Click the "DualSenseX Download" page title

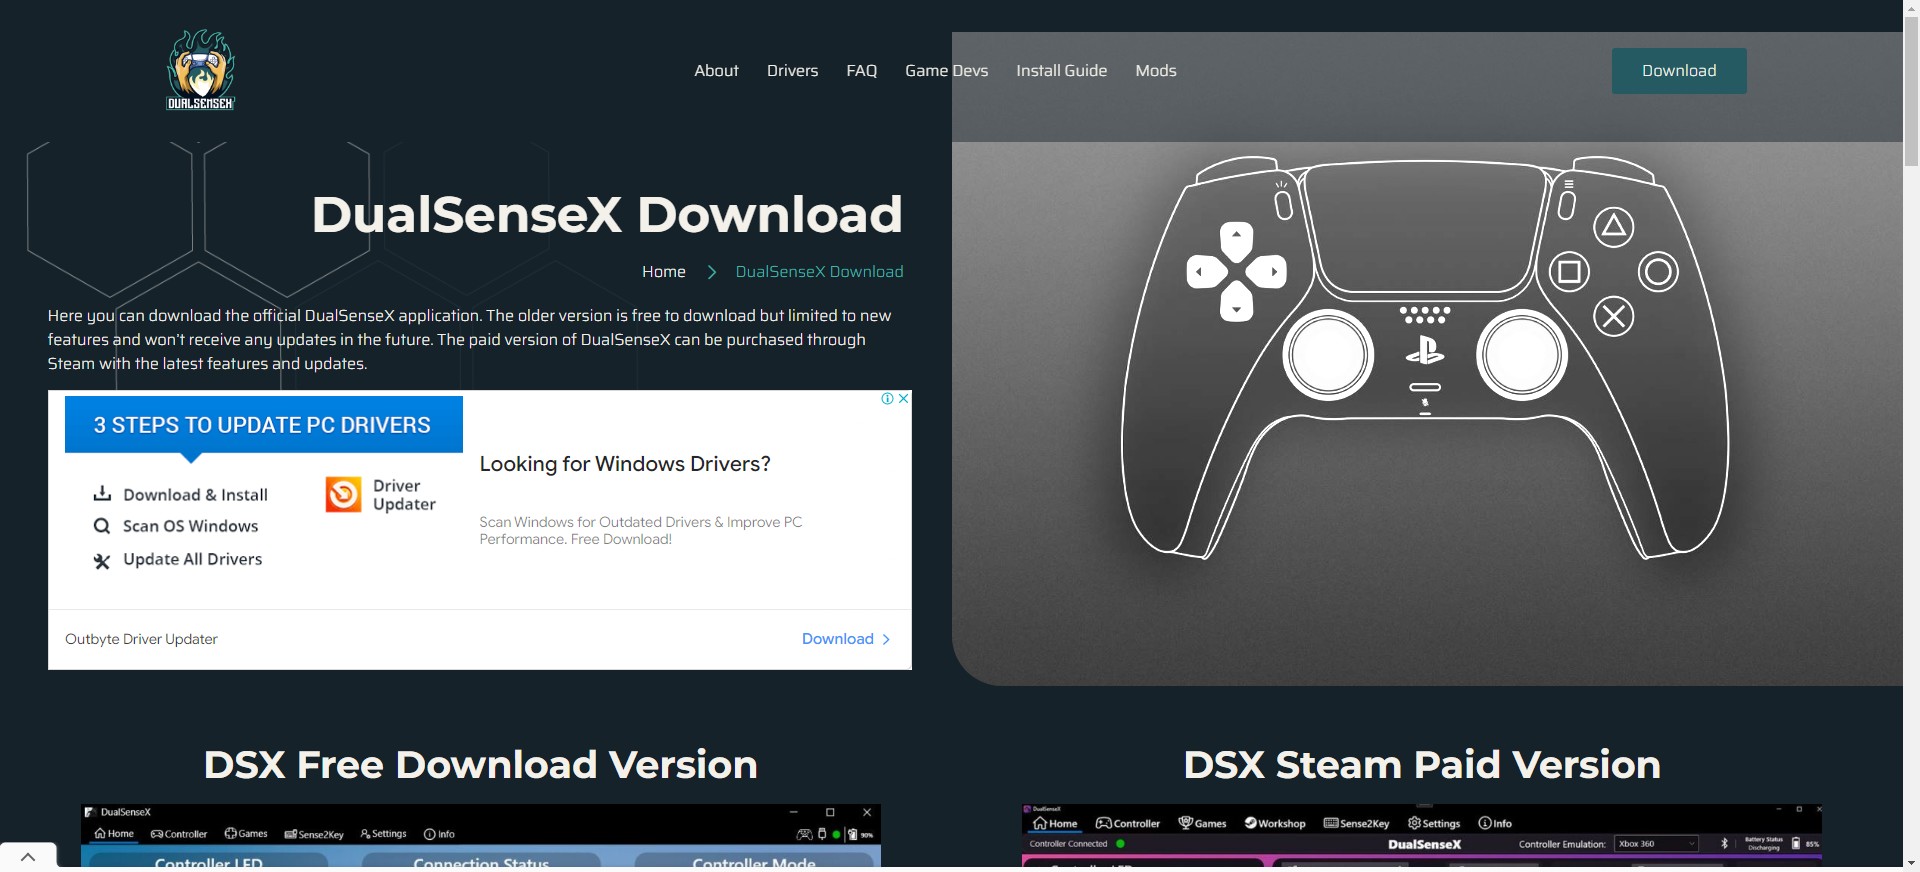click(607, 214)
